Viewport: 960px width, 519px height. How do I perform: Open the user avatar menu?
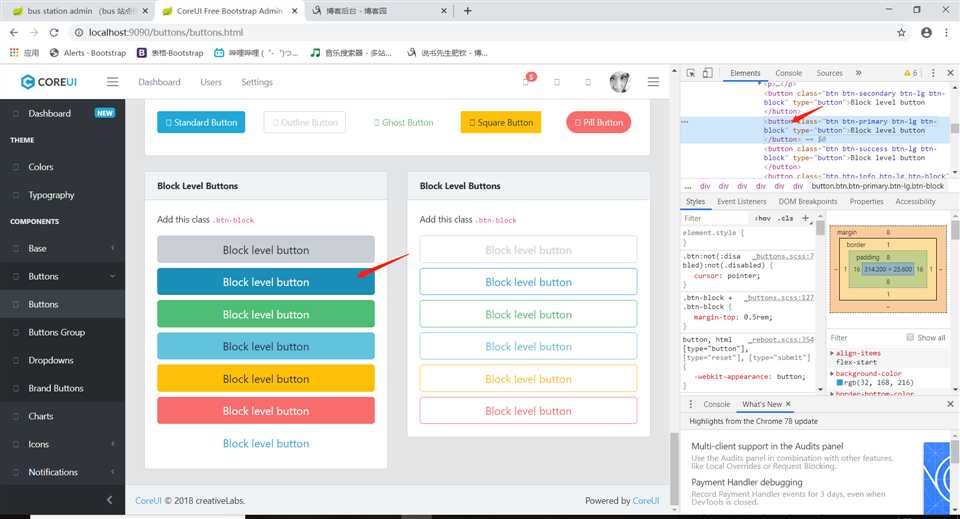coord(620,81)
